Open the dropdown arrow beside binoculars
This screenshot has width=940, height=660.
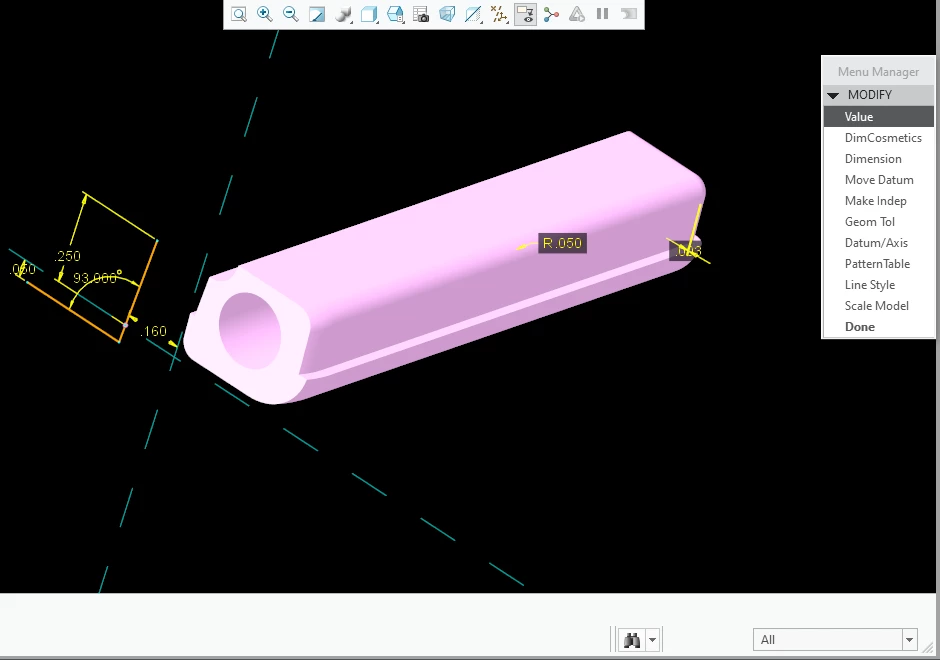pos(652,640)
